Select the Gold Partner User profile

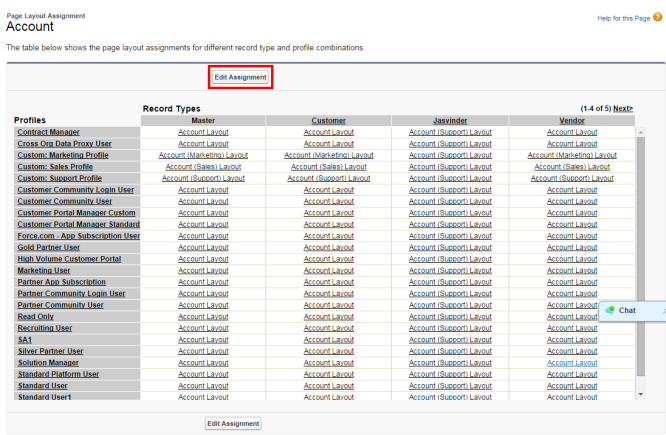coord(48,247)
